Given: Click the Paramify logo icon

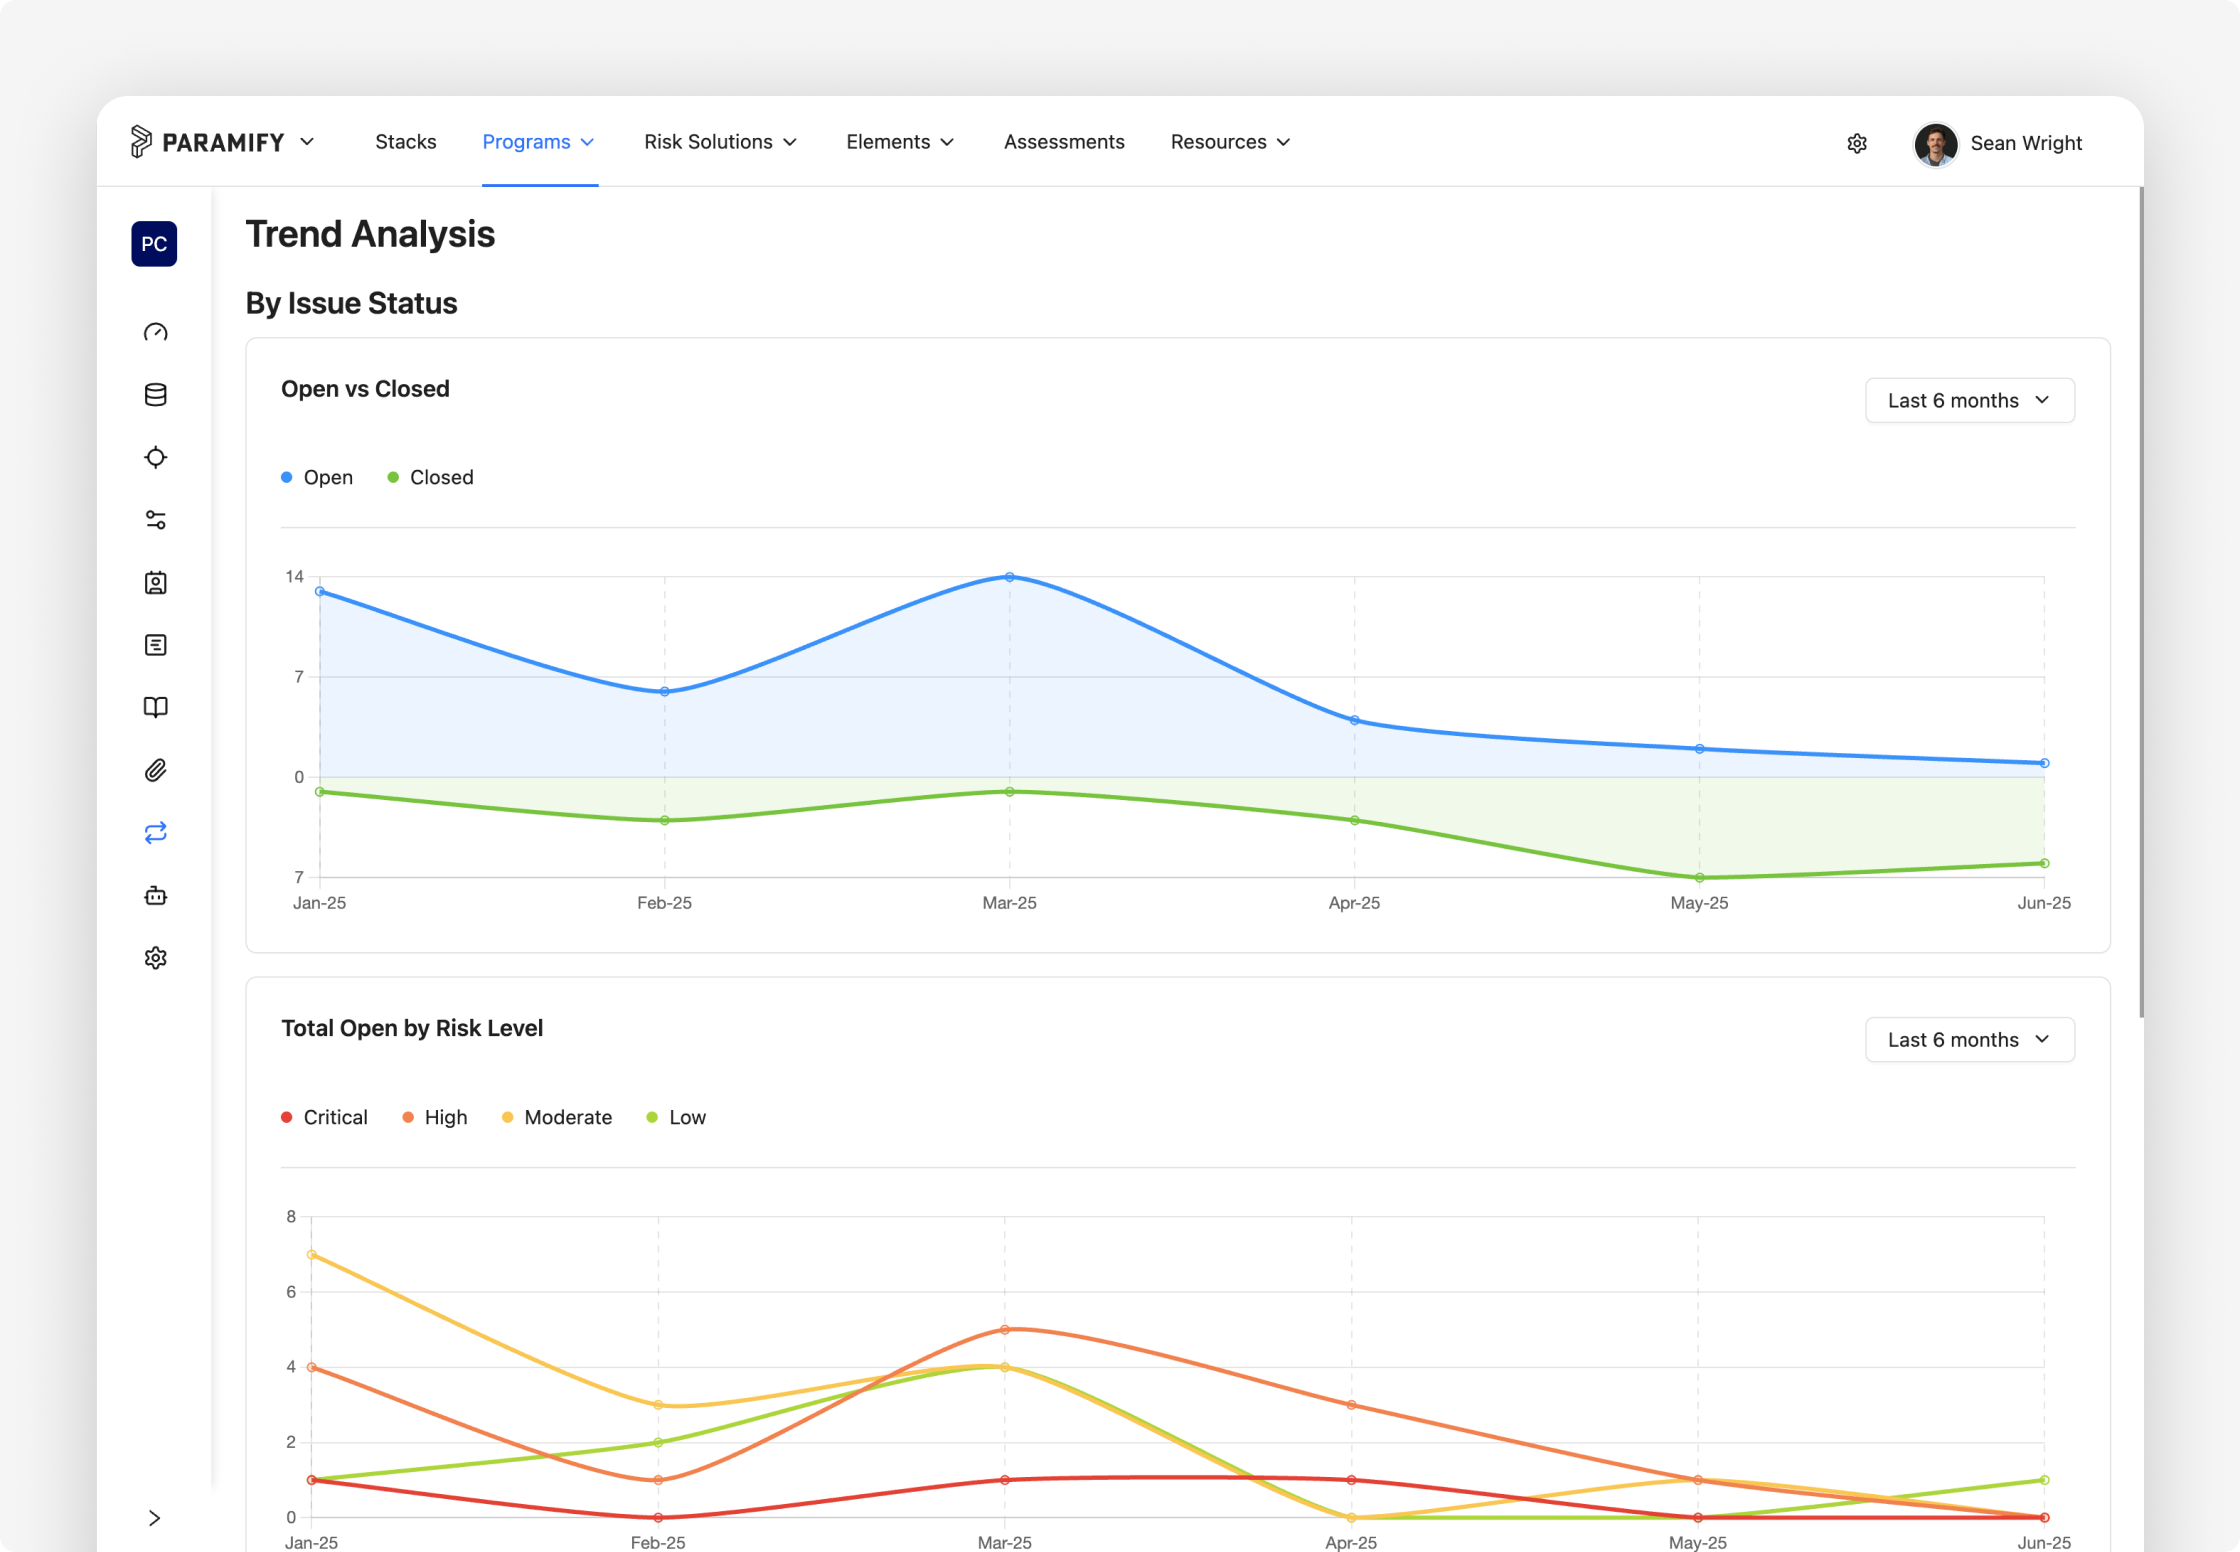Looking at the screenshot, I should point(141,142).
